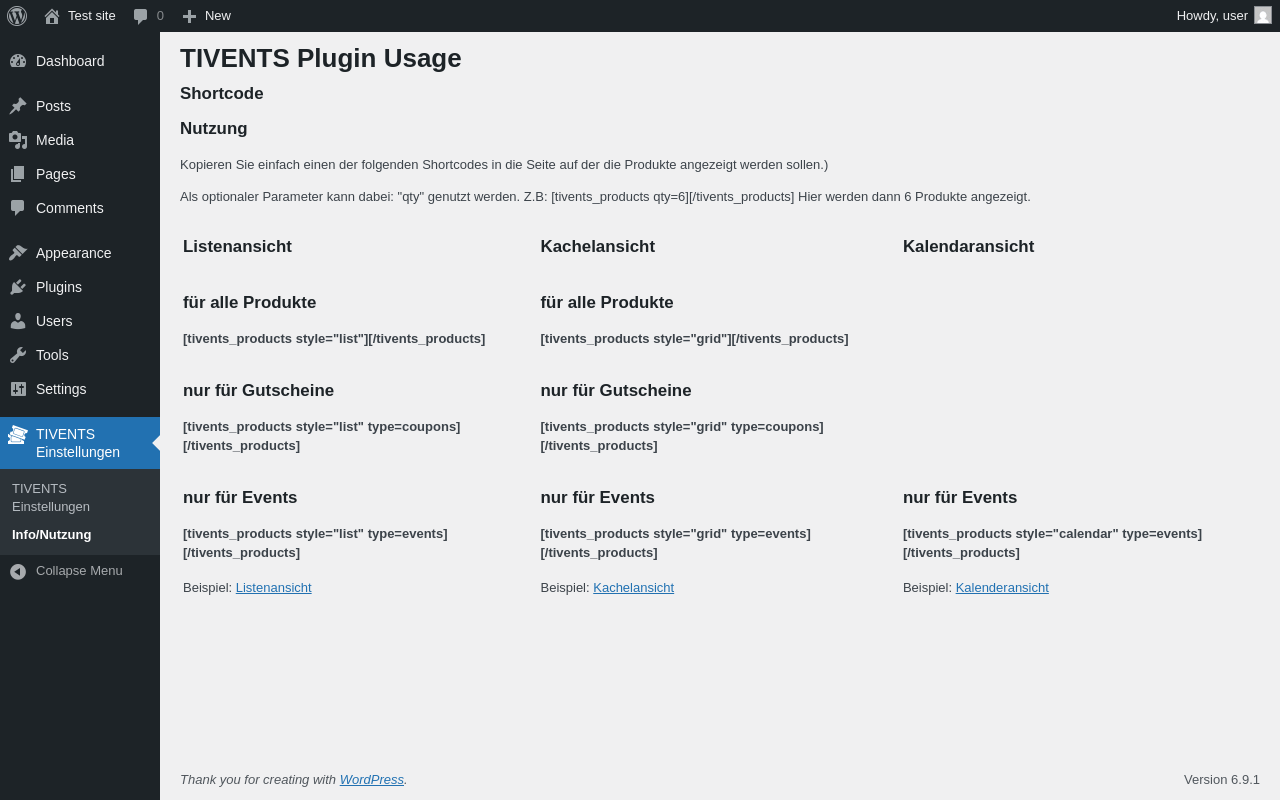
Task: Go to the Plugins menu
Action: 80,287
